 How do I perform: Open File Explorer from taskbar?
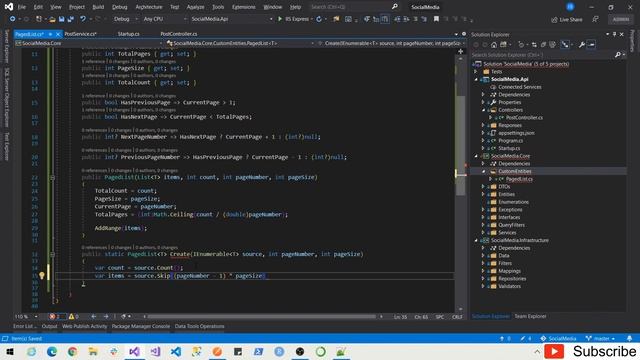point(93,351)
